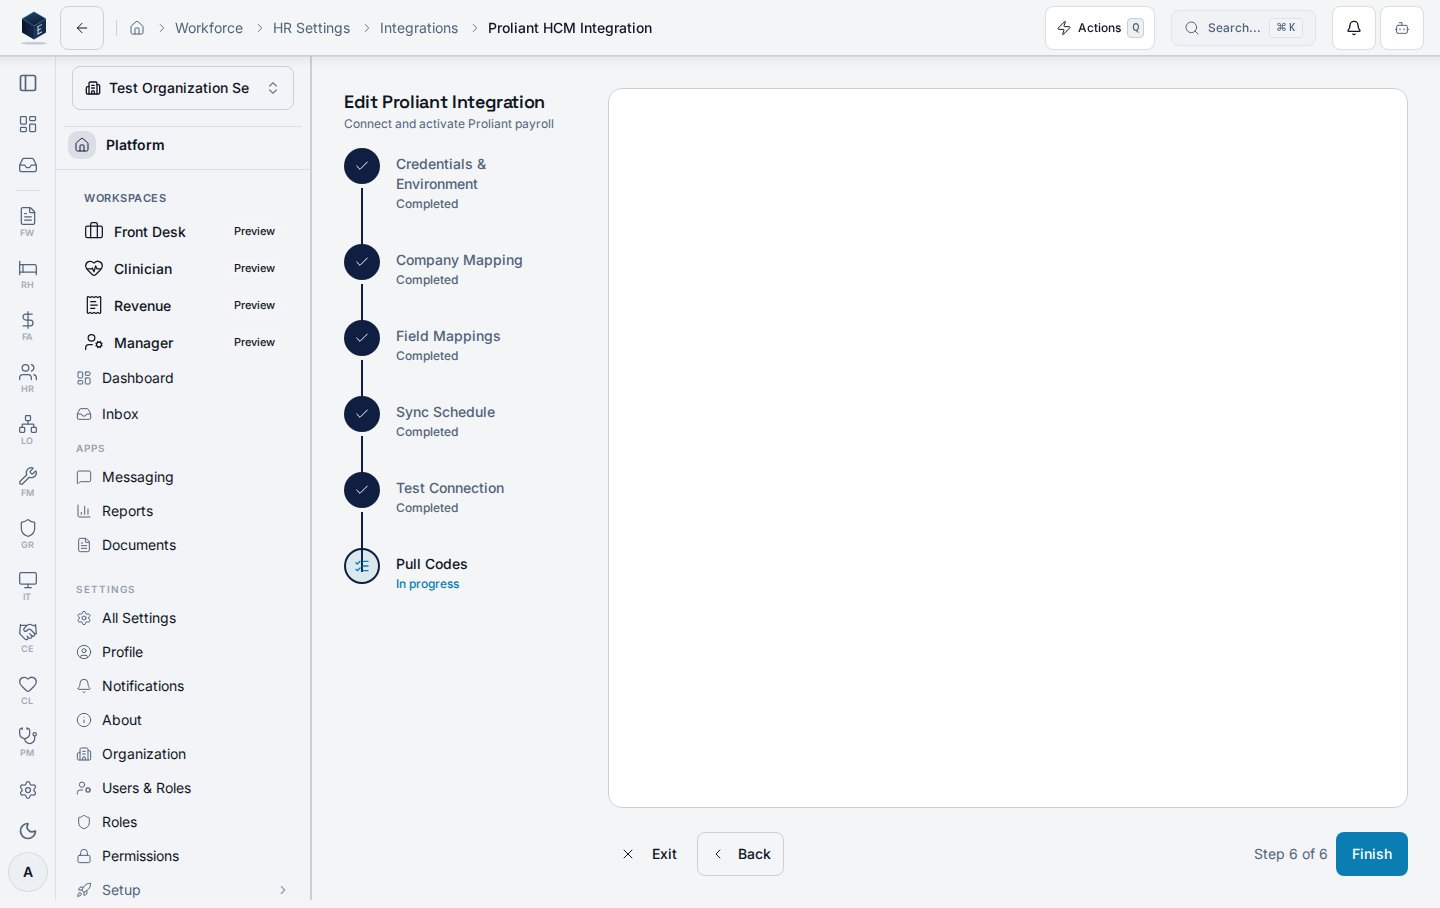Open the LO network rail icon
Viewport: 1440px width, 908px height.
point(28,430)
